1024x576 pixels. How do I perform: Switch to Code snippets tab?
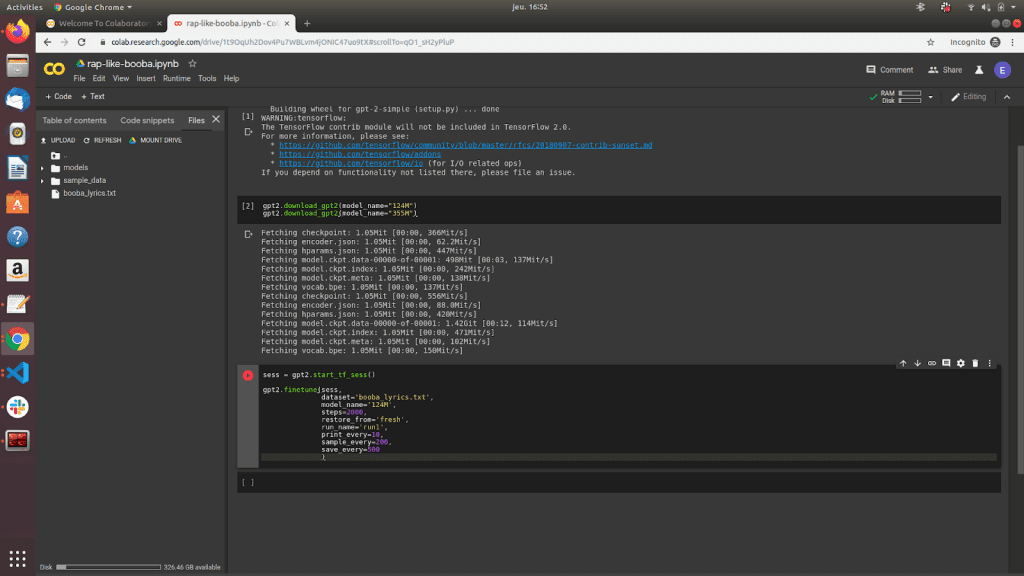pos(147,120)
